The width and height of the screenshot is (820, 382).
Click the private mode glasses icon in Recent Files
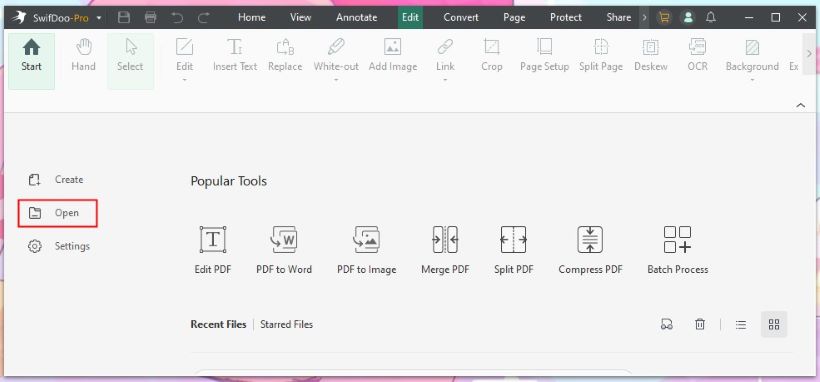click(666, 324)
